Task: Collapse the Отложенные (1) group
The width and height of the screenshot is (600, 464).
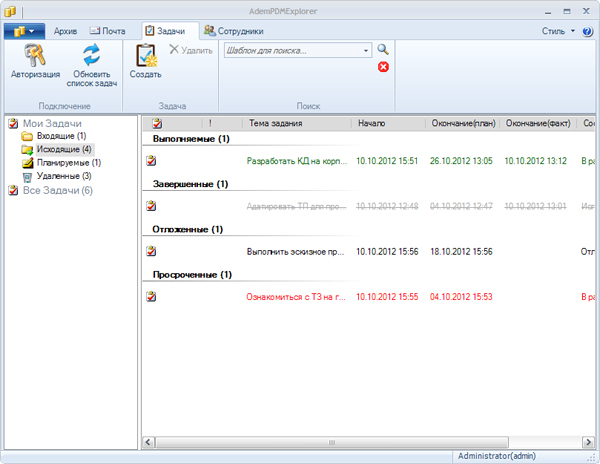Action: (x=188, y=229)
